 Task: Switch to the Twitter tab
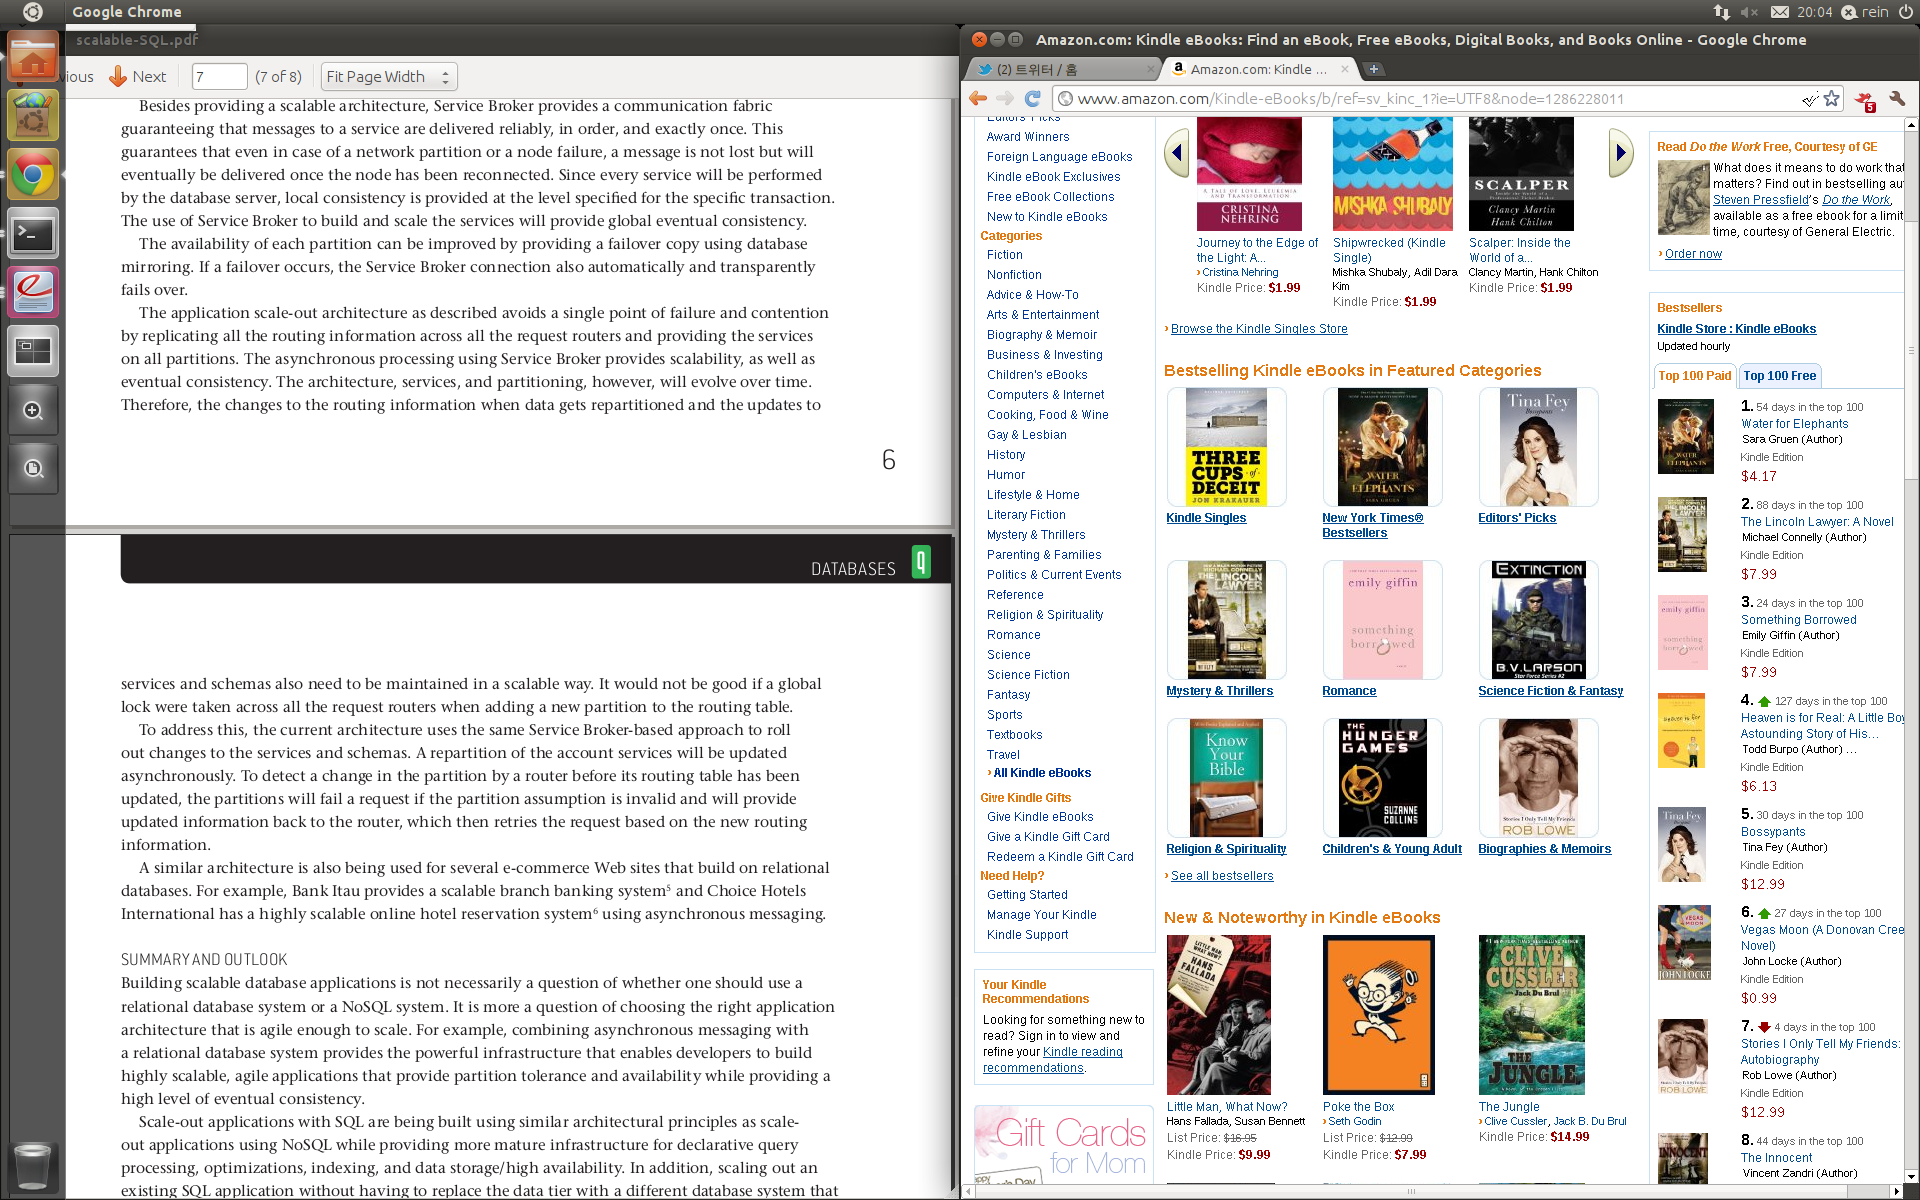[x=1060, y=69]
